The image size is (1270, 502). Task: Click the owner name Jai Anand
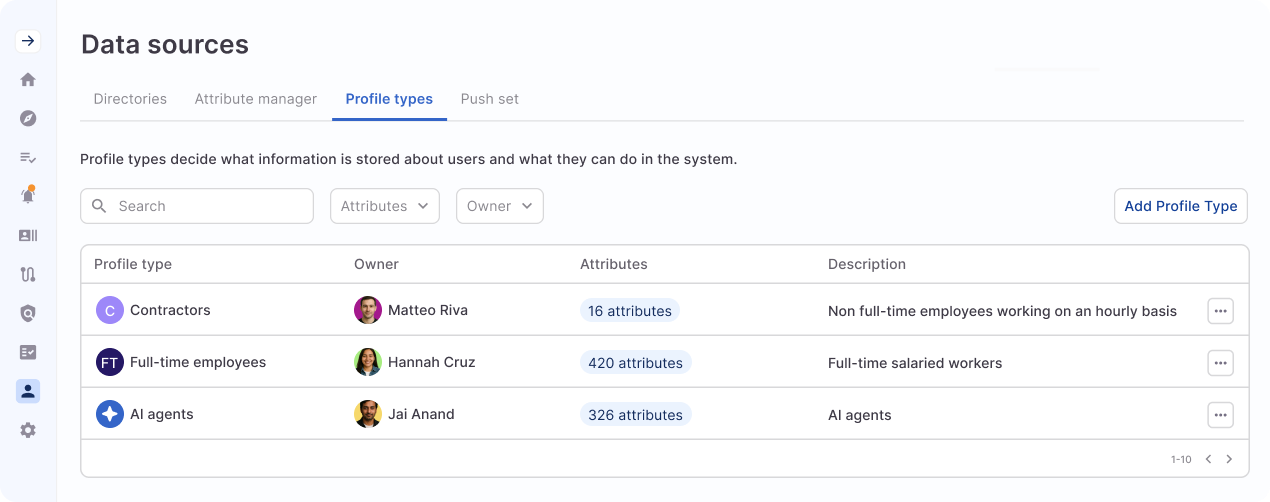pos(421,414)
